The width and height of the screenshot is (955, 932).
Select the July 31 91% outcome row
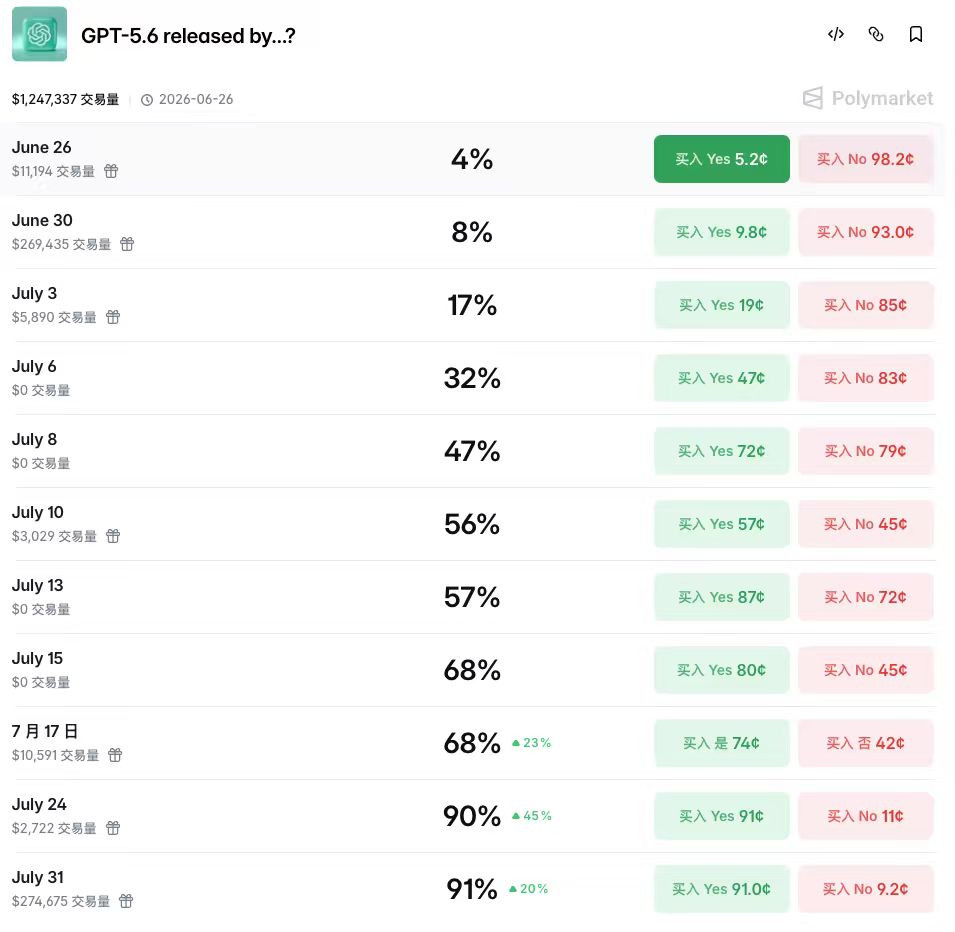point(474,889)
